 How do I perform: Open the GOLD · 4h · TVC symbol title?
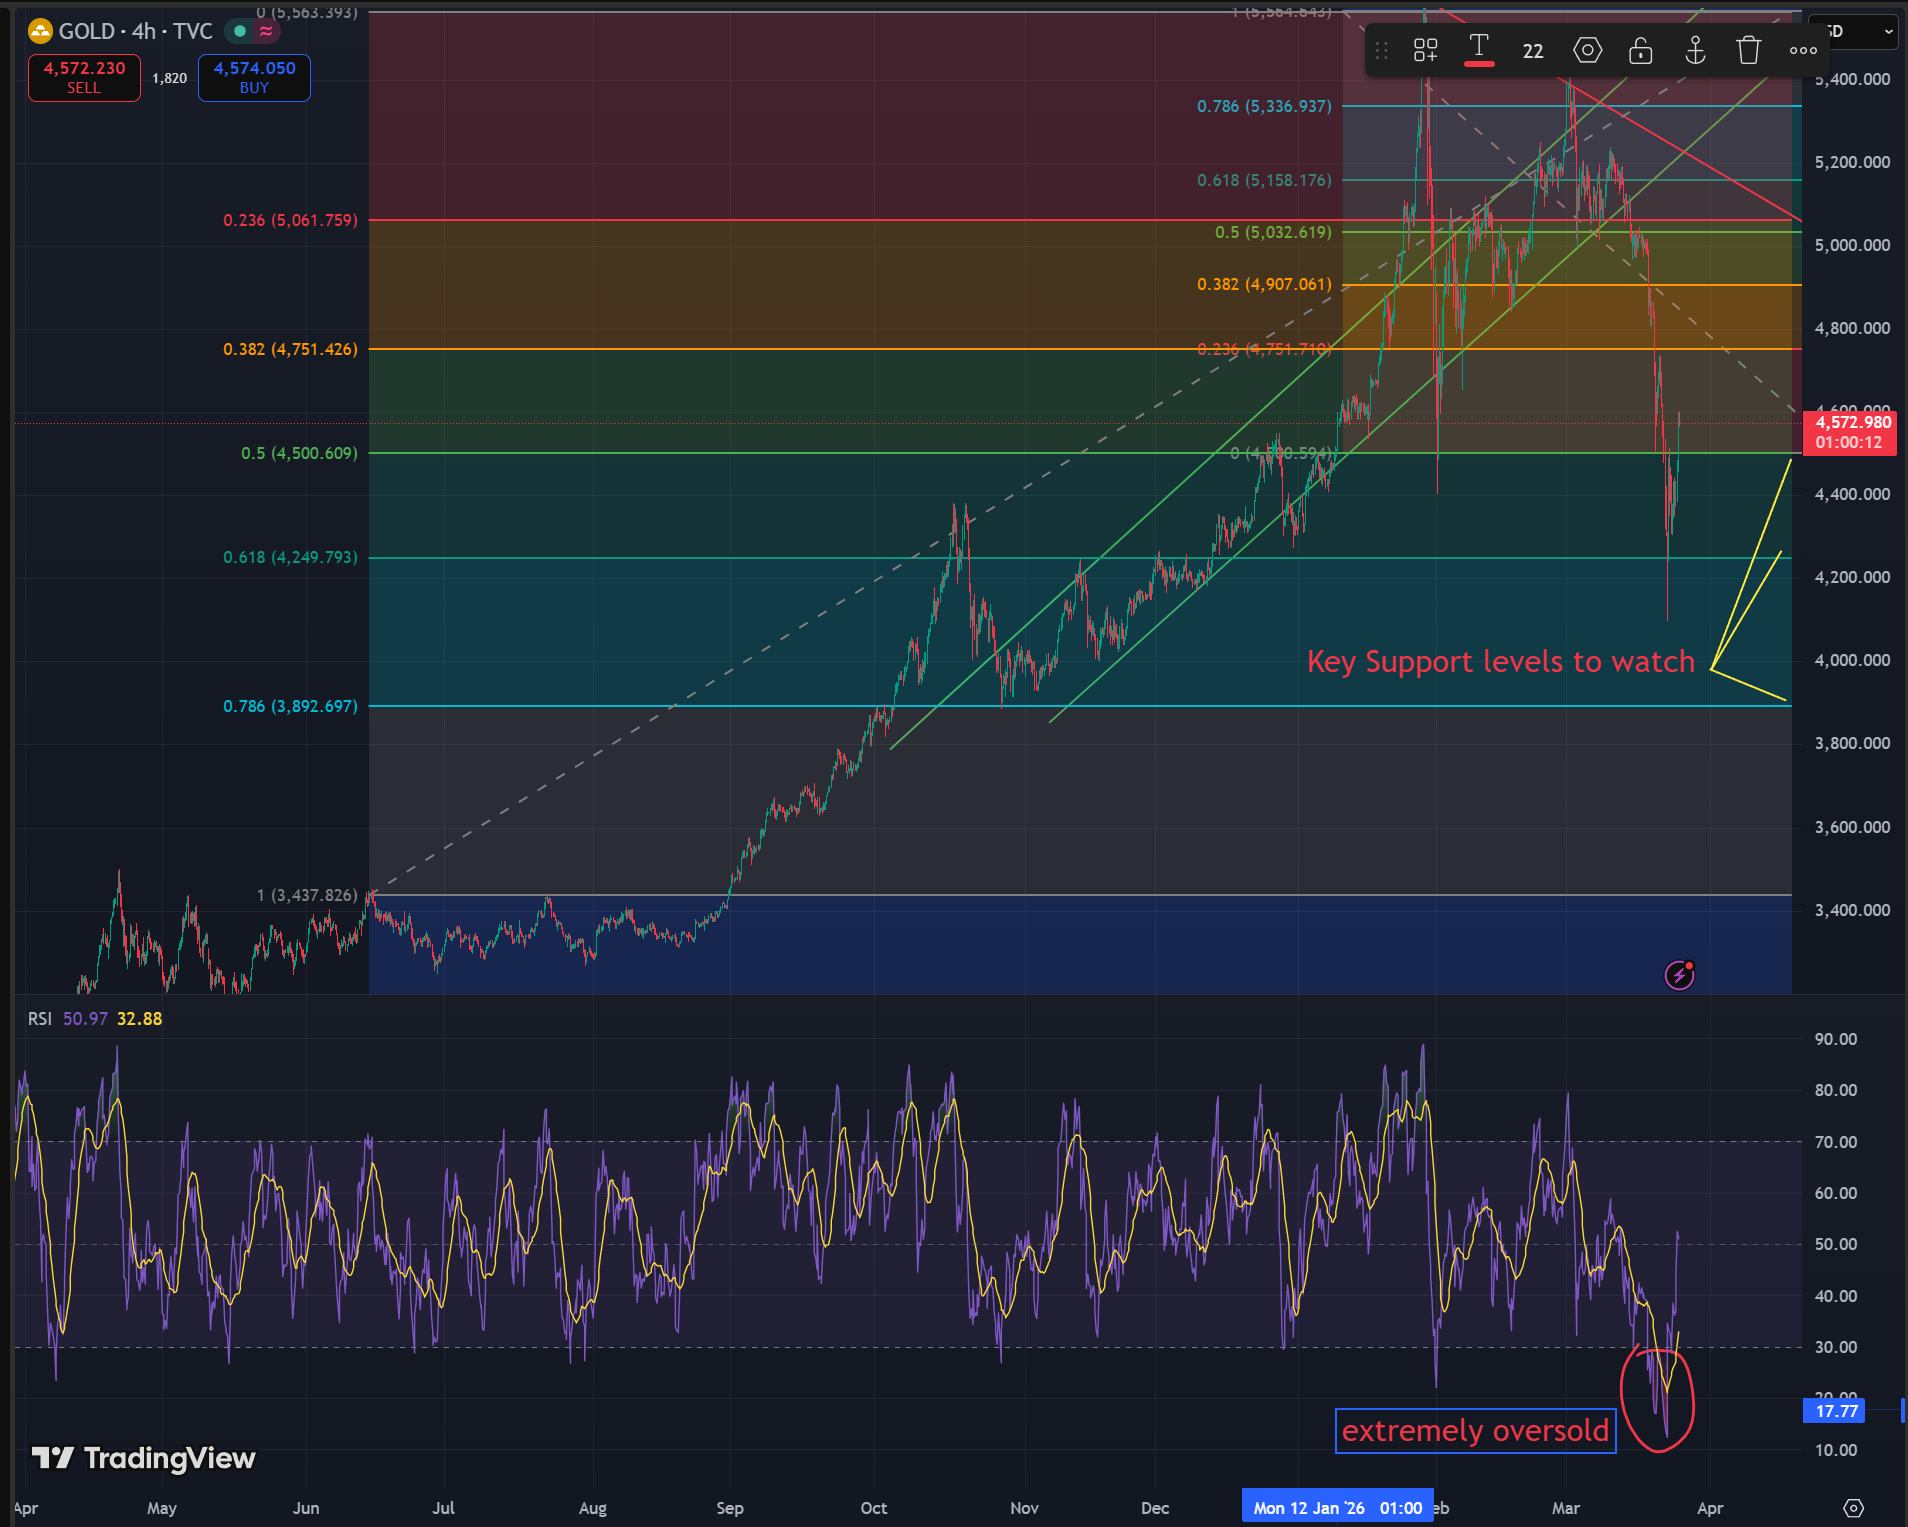click(x=135, y=31)
